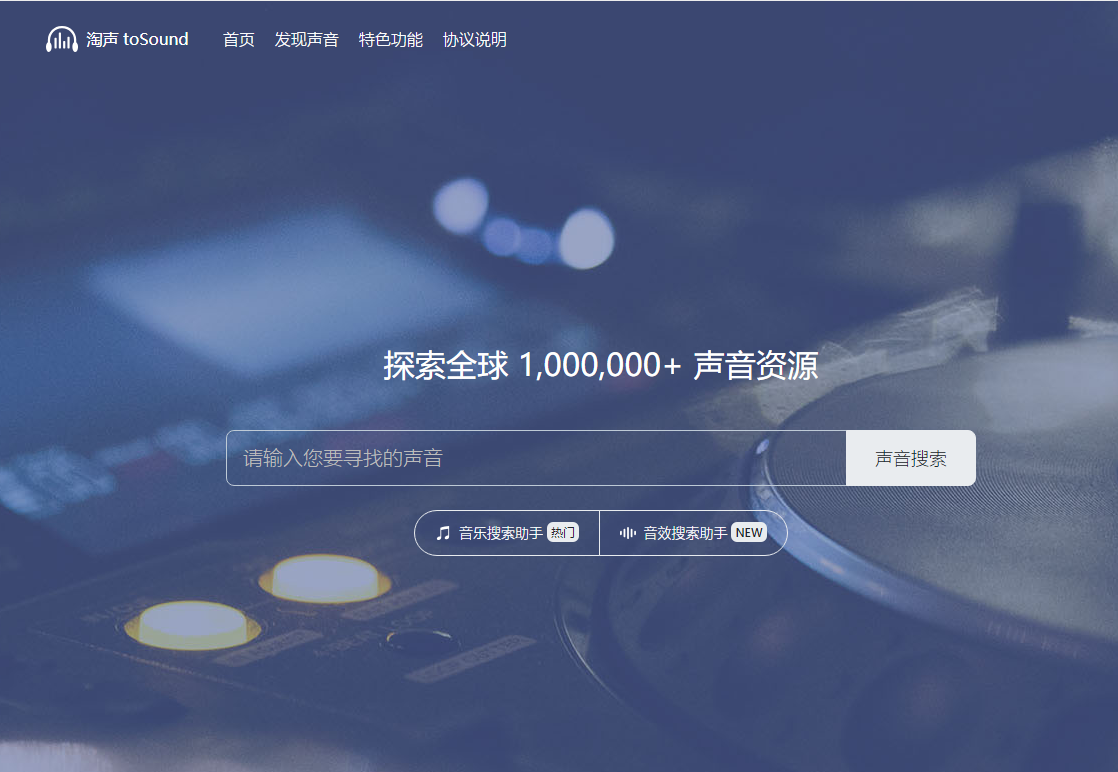Click the NEW badge label
The height and width of the screenshot is (772, 1118).
750,532
